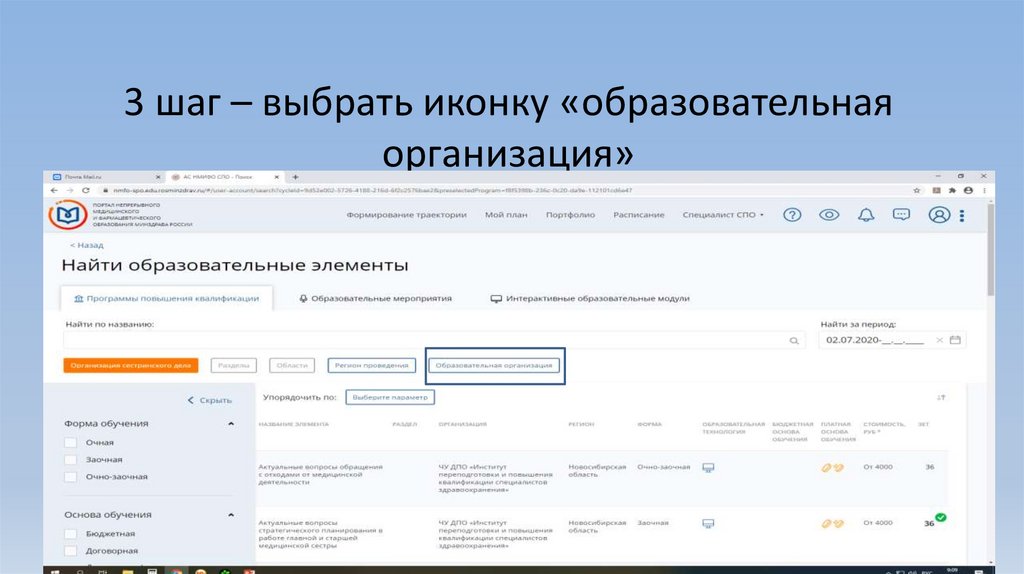Switch to Интерактивные образовательные модули tab

coord(590,298)
